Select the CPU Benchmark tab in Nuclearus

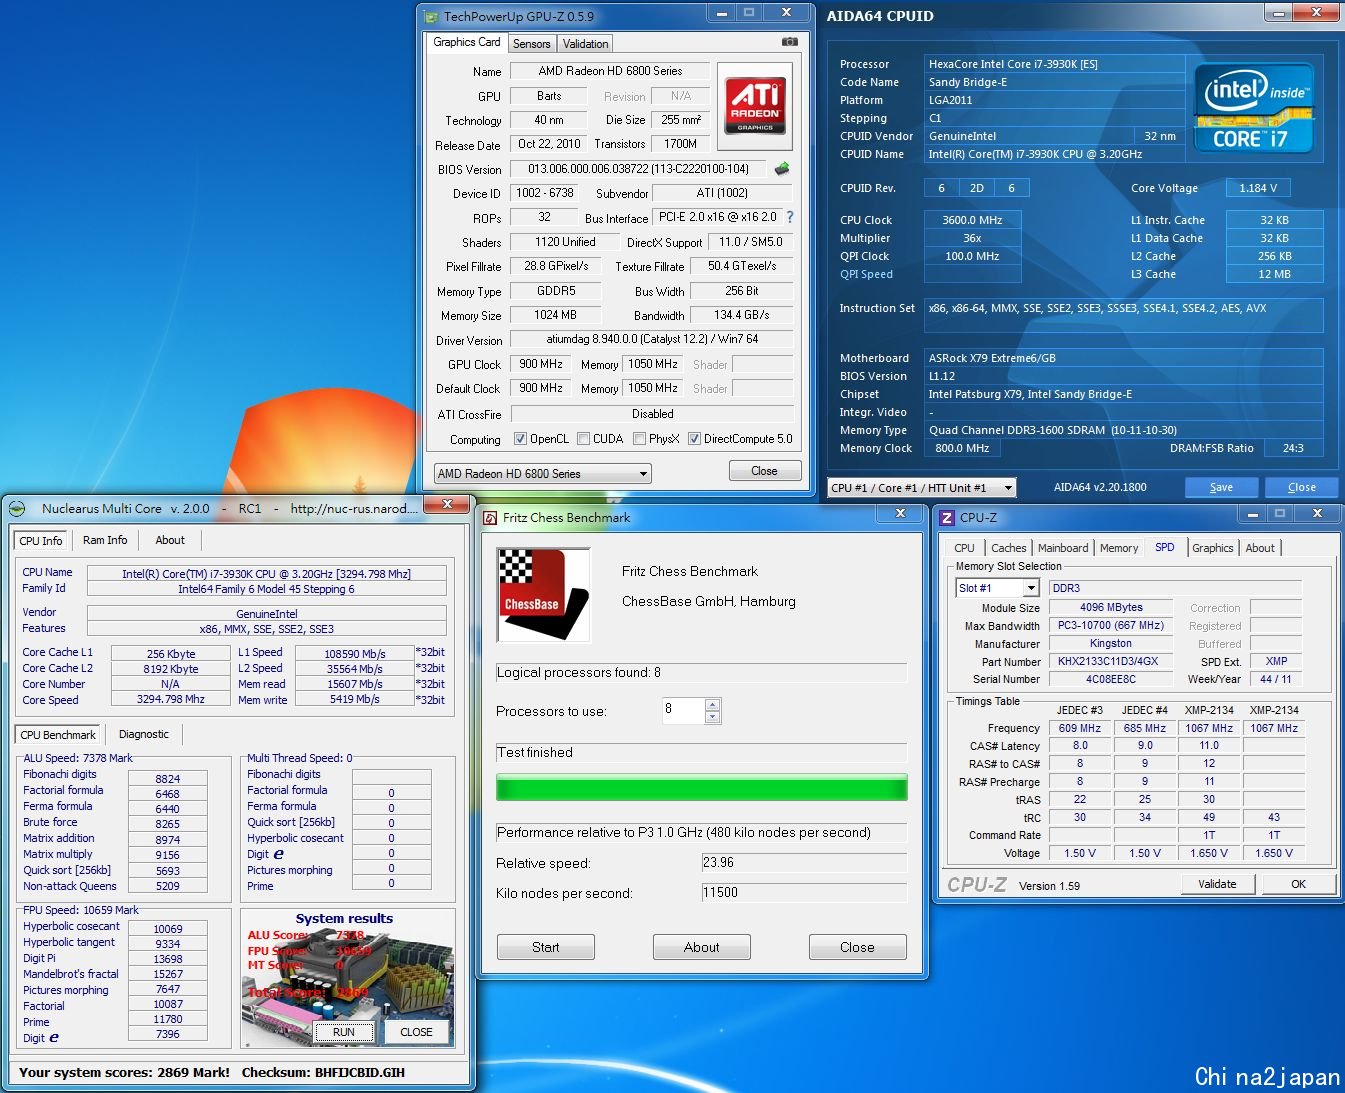(59, 734)
